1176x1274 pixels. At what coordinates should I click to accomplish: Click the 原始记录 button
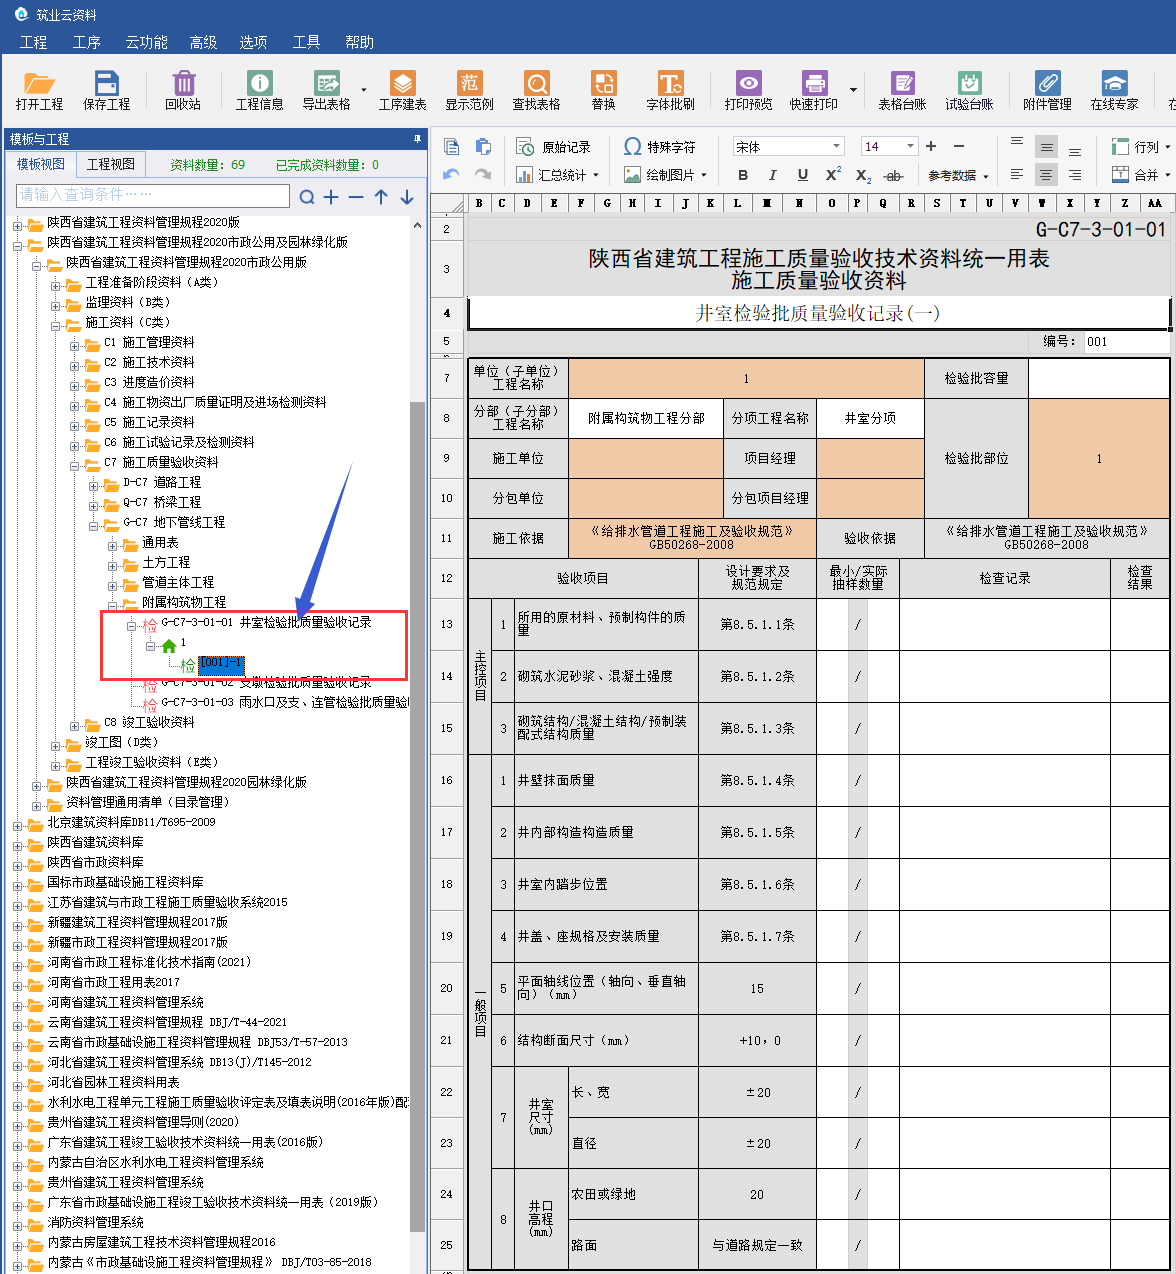tap(554, 147)
